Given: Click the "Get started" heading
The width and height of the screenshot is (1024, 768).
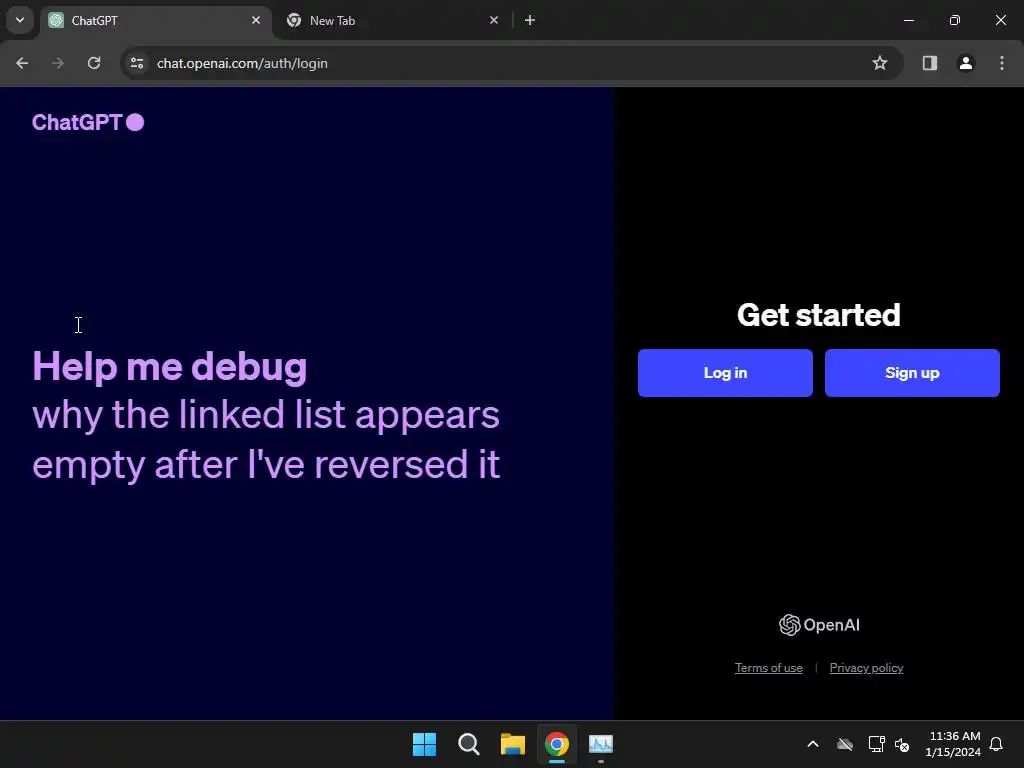Looking at the screenshot, I should coord(819,315).
